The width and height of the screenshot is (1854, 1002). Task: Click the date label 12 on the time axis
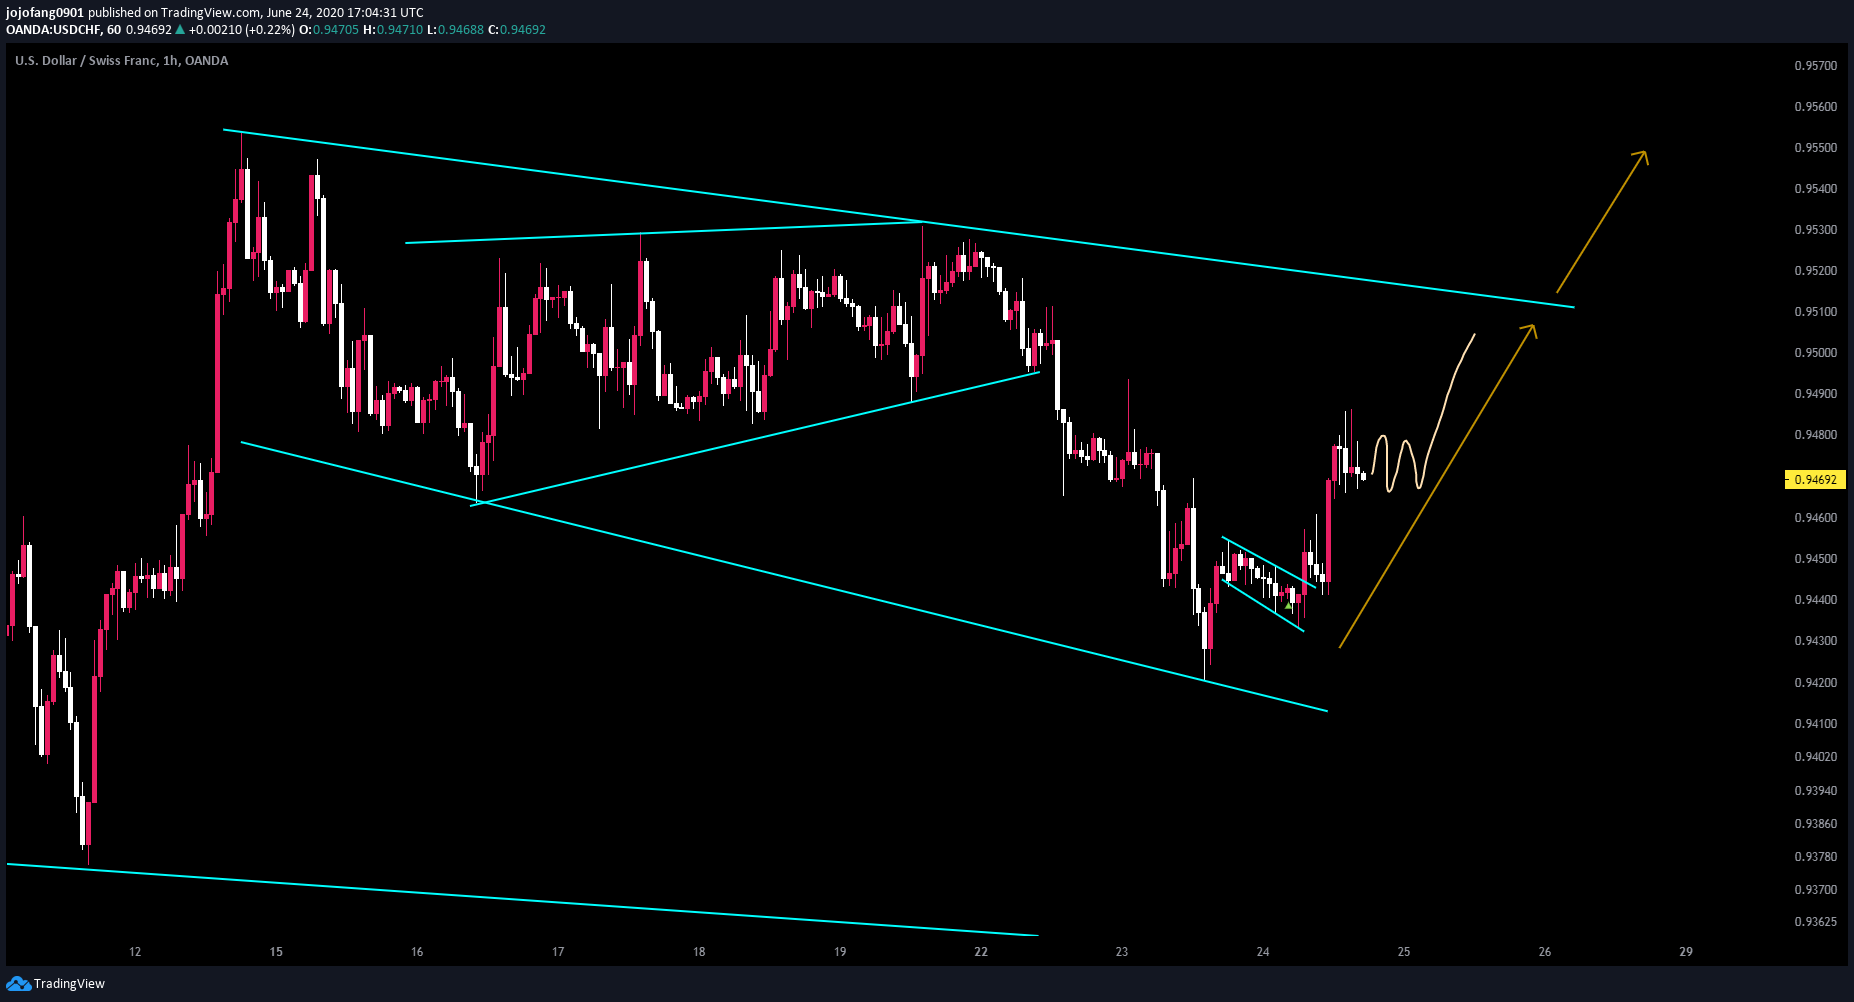tap(135, 952)
